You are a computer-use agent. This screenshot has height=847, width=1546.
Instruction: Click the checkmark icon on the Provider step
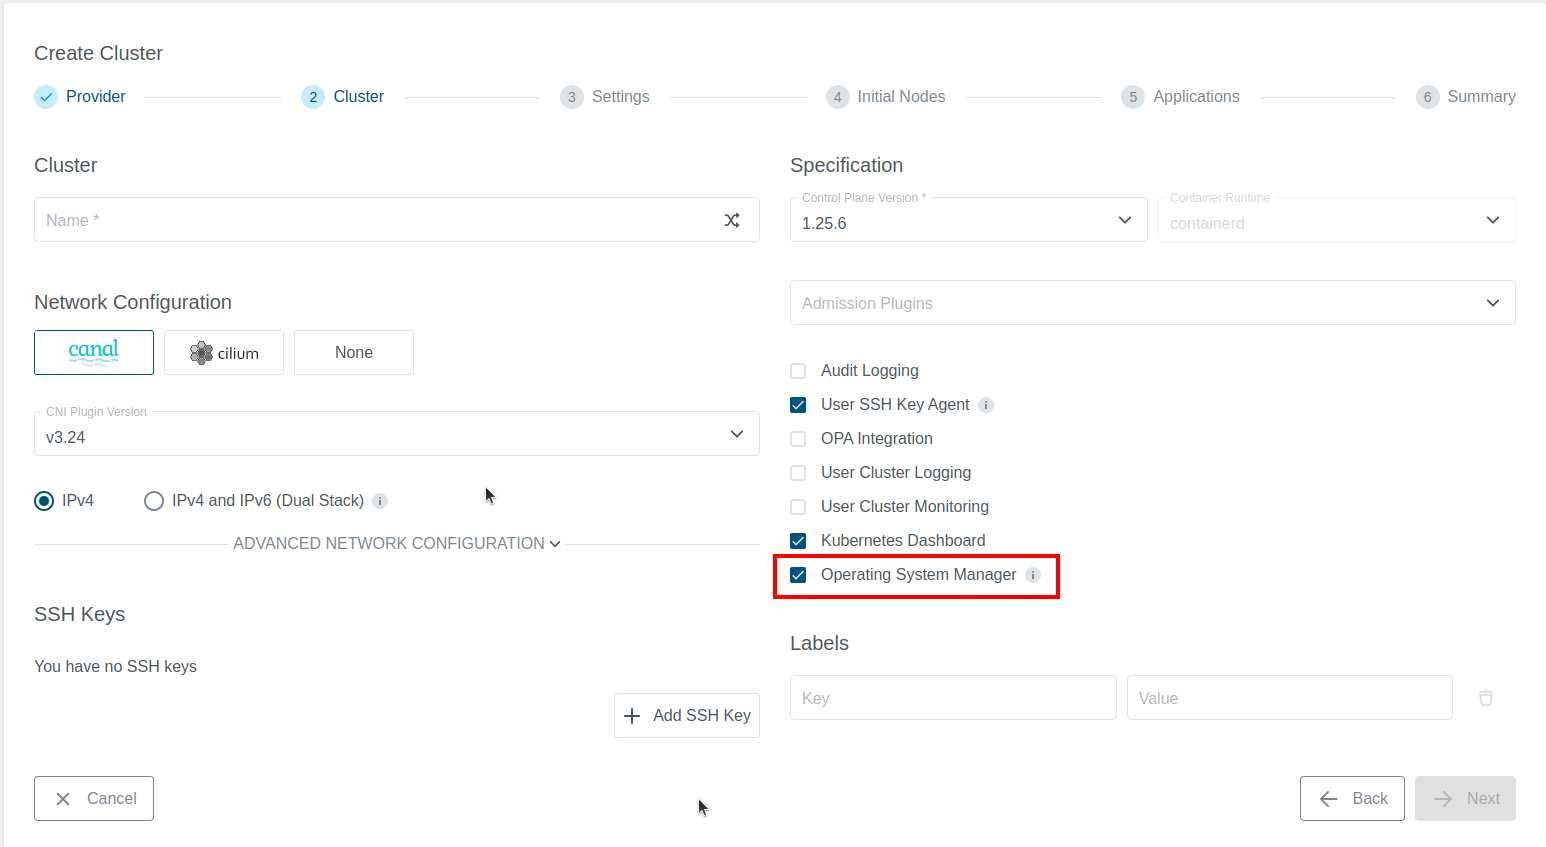pos(45,96)
